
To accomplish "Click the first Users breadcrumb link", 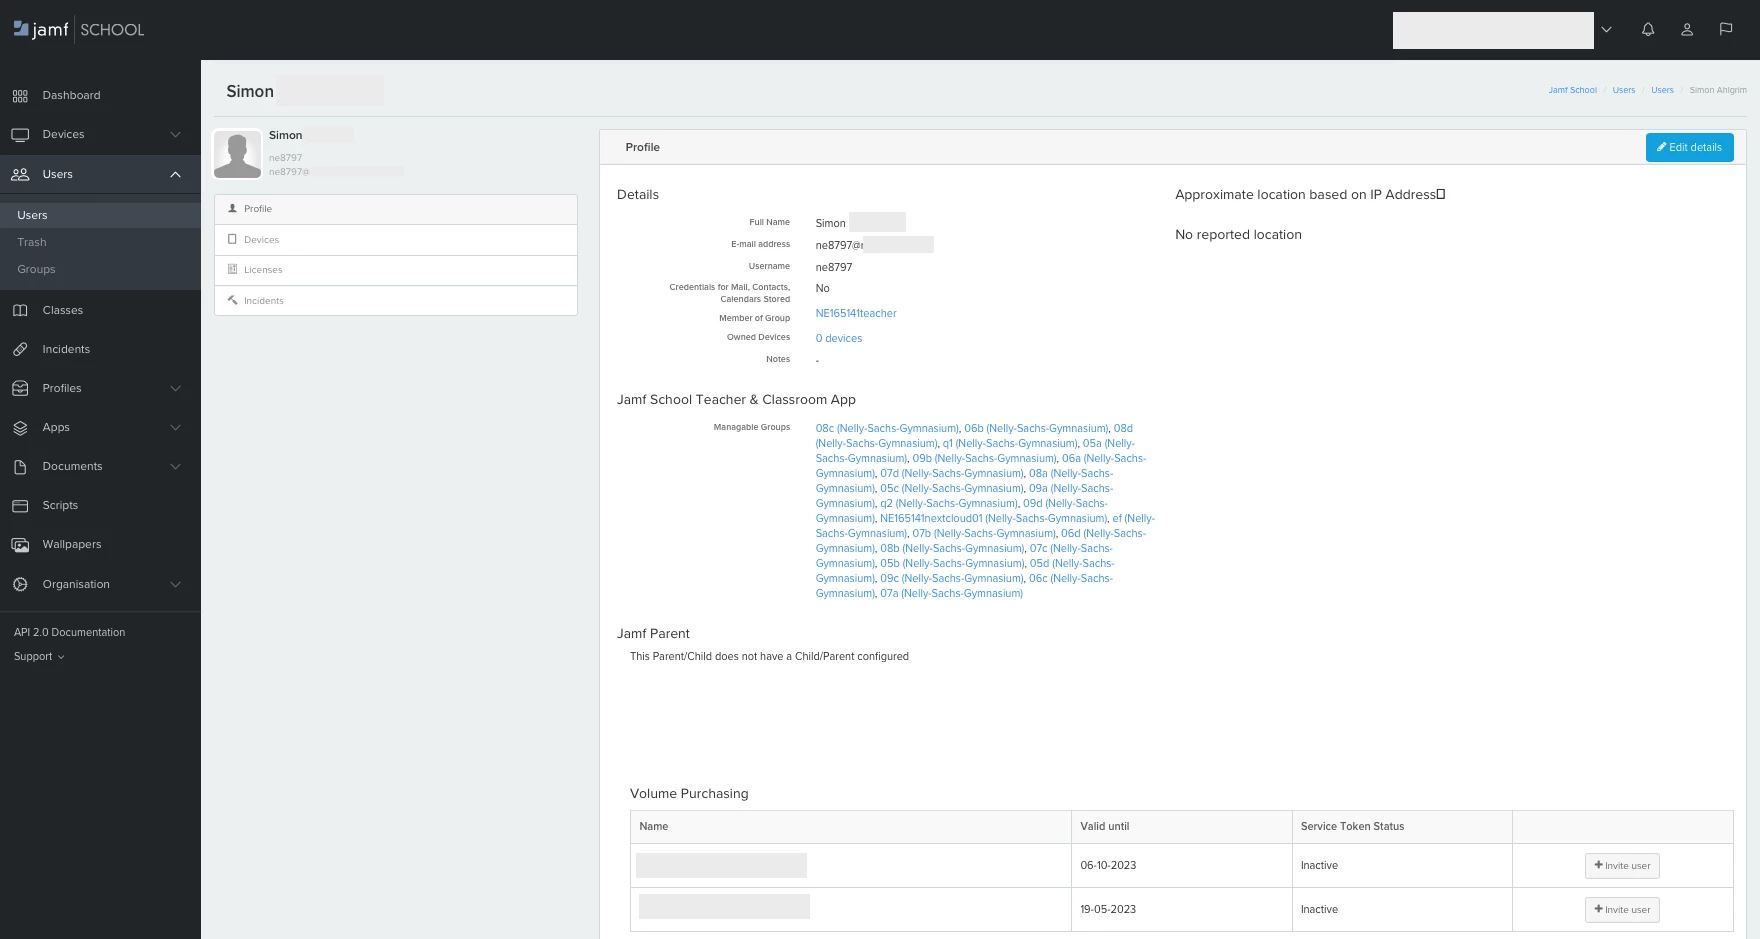I will point(1624,90).
